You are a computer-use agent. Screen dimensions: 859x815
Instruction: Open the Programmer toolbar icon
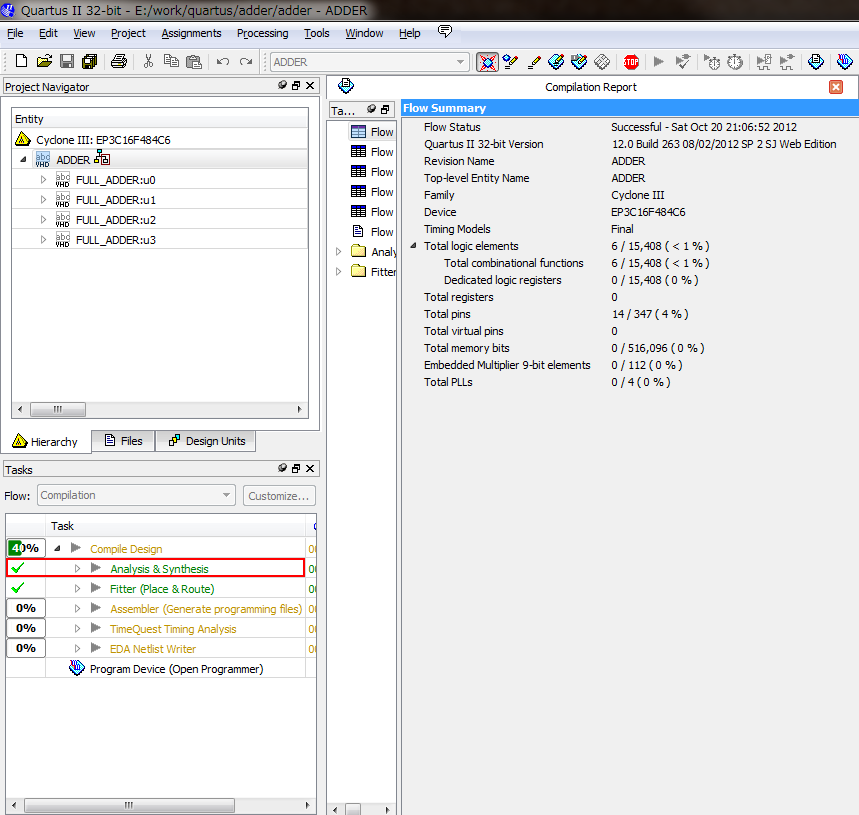[845, 62]
